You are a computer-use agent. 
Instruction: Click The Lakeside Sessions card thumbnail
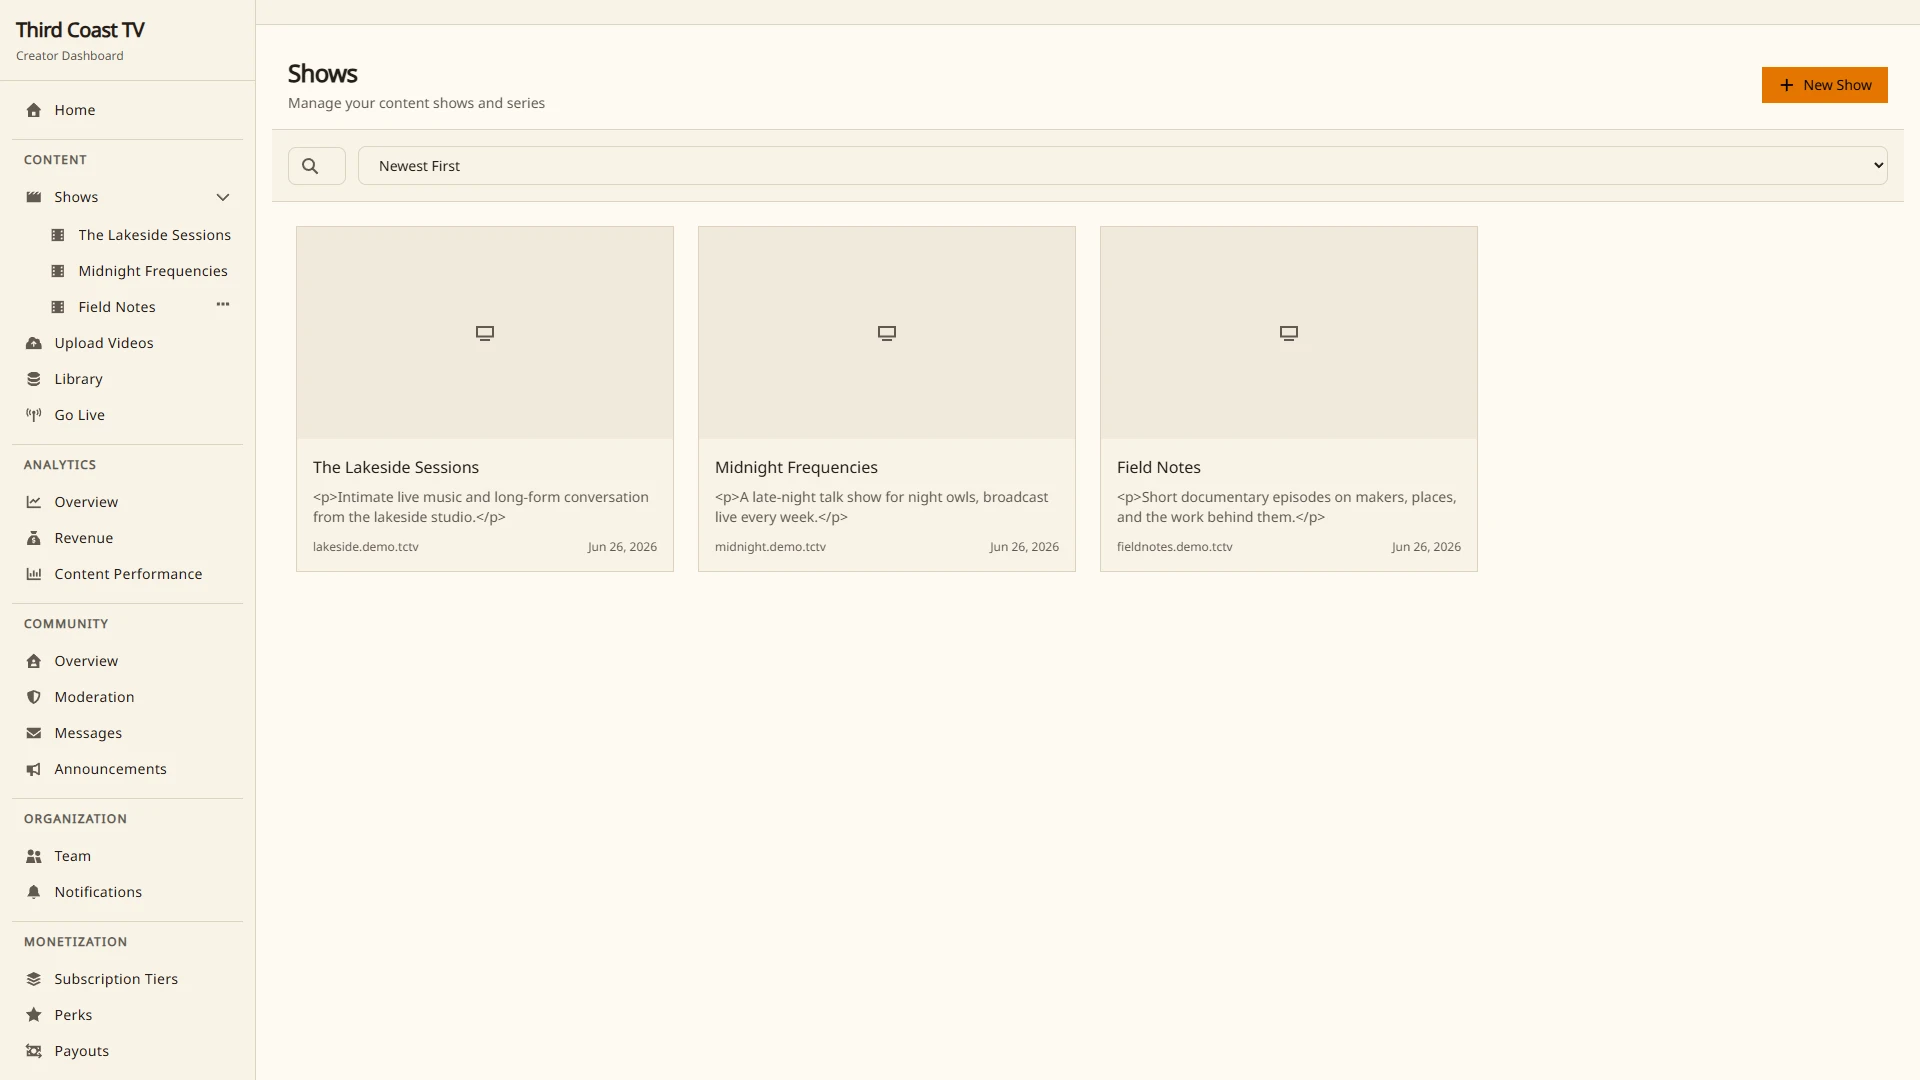click(485, 333)
